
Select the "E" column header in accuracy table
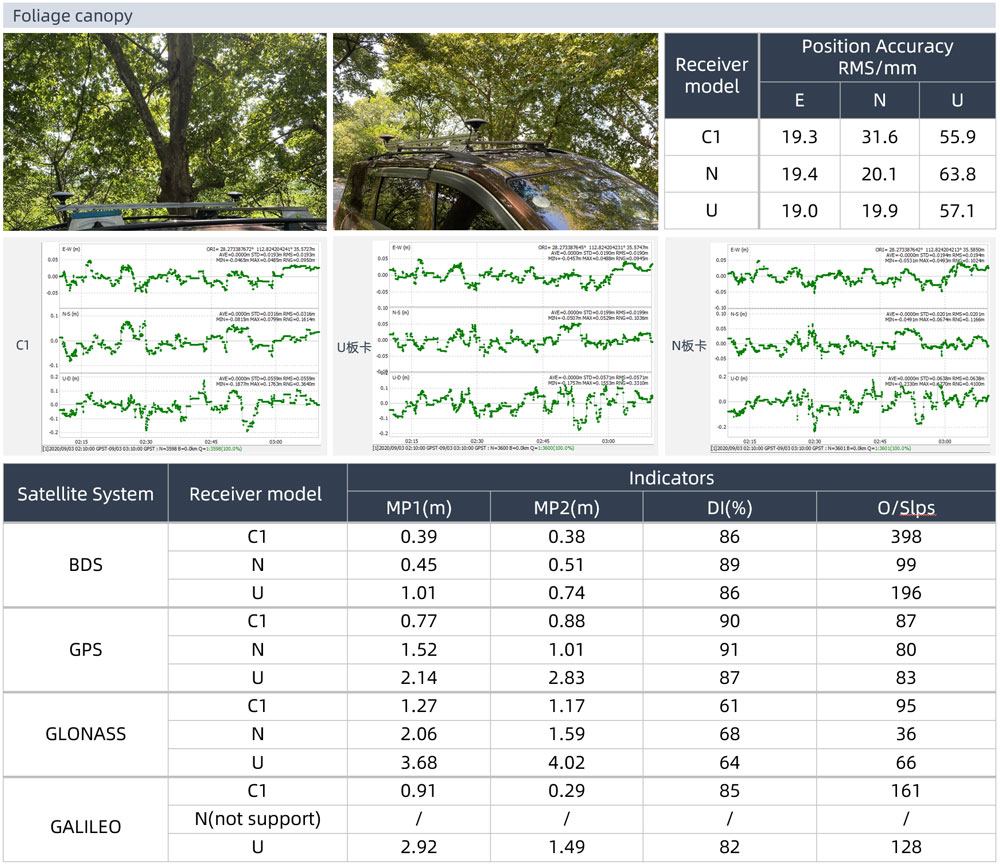click(799, 101)
